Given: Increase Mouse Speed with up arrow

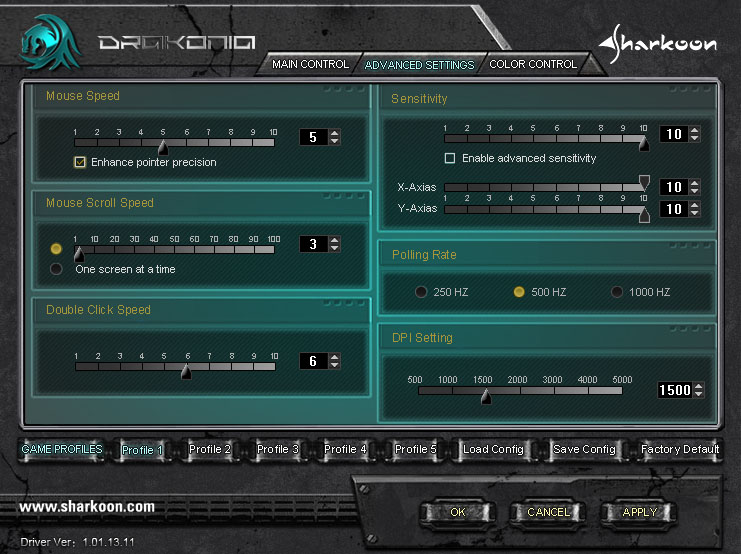Looking at the screenshot, I should [x=335, y=133].
